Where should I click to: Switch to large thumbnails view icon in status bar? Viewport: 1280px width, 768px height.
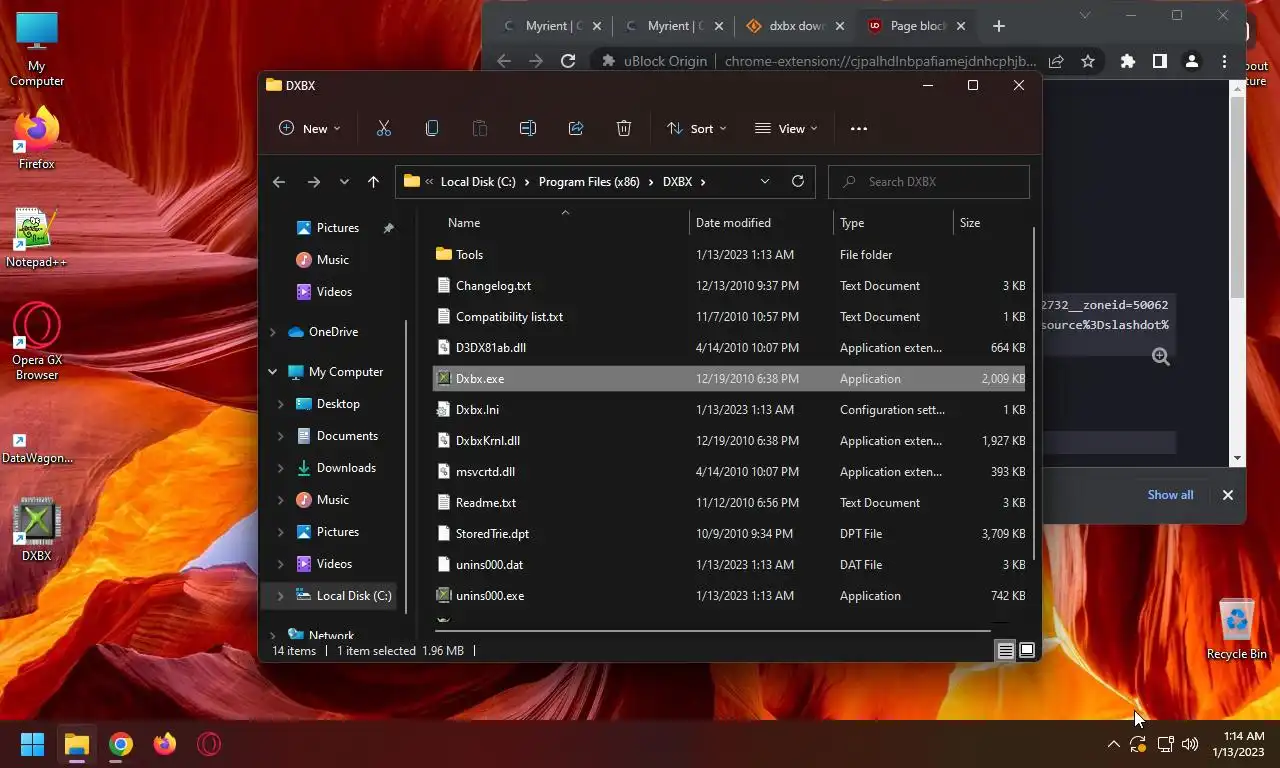tap(1027, 651)
